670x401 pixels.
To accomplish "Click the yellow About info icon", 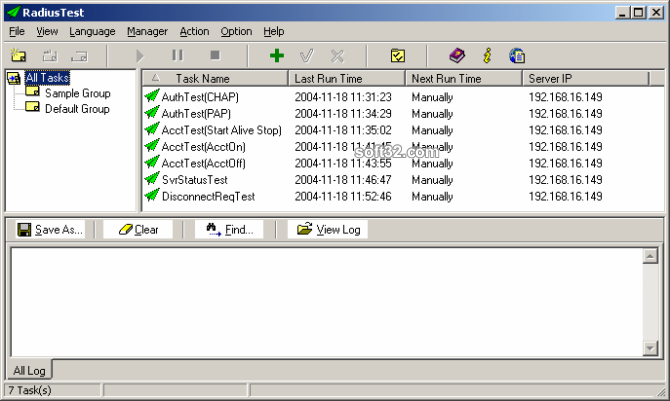I will click(487, 56).
